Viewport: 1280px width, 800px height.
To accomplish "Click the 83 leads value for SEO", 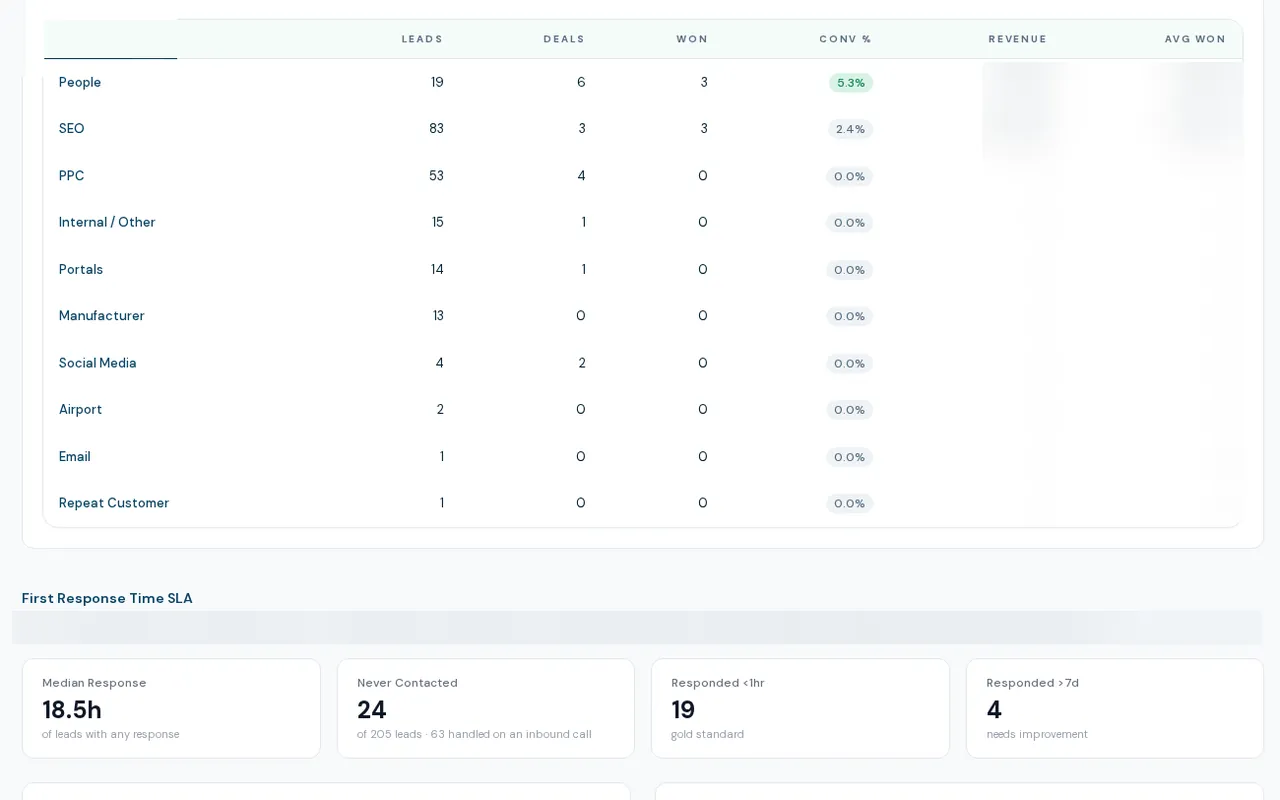I will 436,129.
